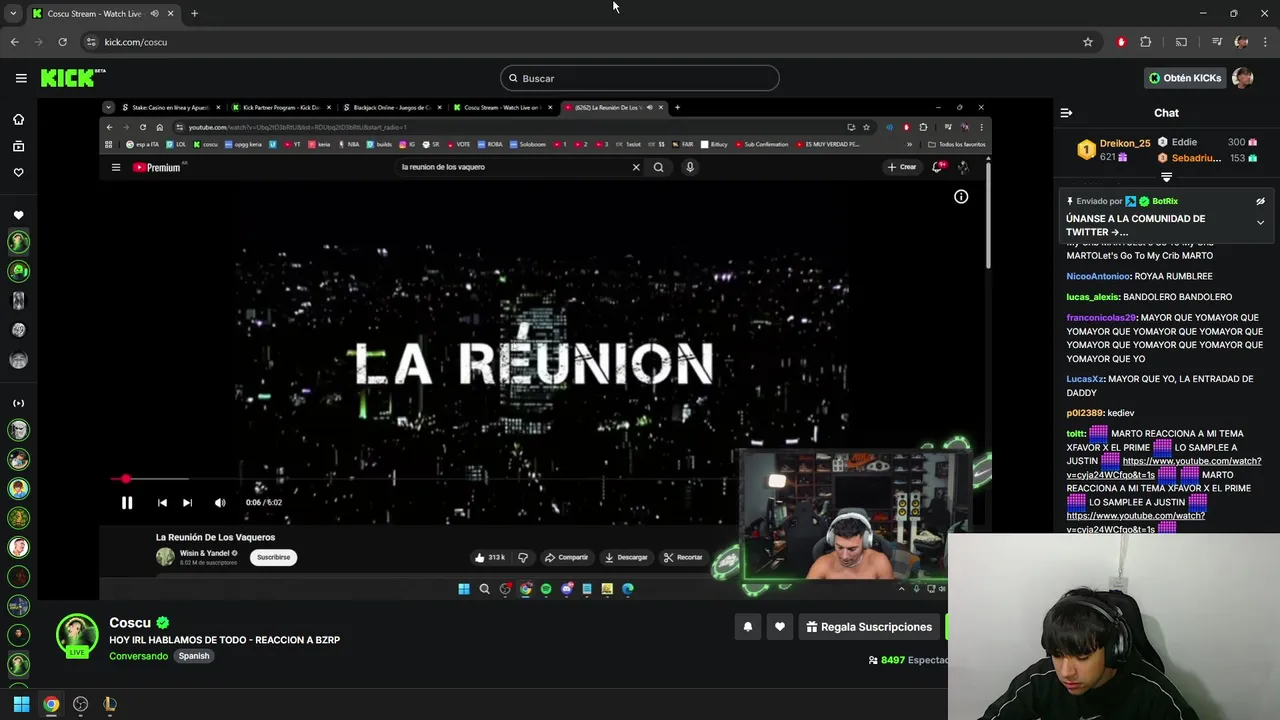
Task: Open the Todos los favoritos bookmarks folder
Action: [x=958, y=144]
